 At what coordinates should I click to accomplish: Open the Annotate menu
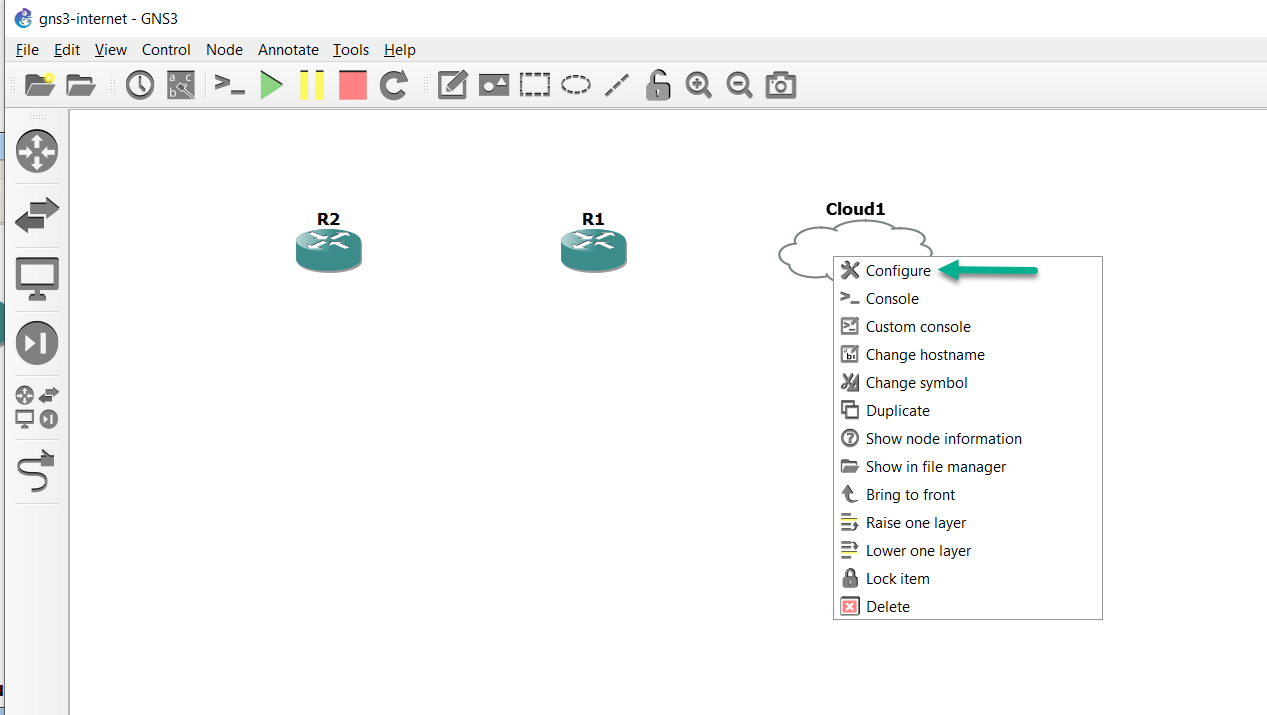coord(288,49)
